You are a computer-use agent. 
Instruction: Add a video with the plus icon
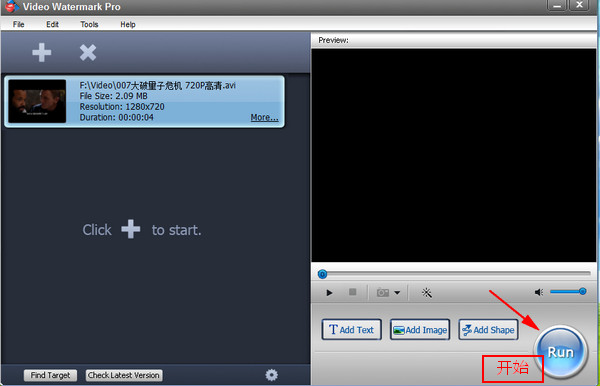pos(42,52)
